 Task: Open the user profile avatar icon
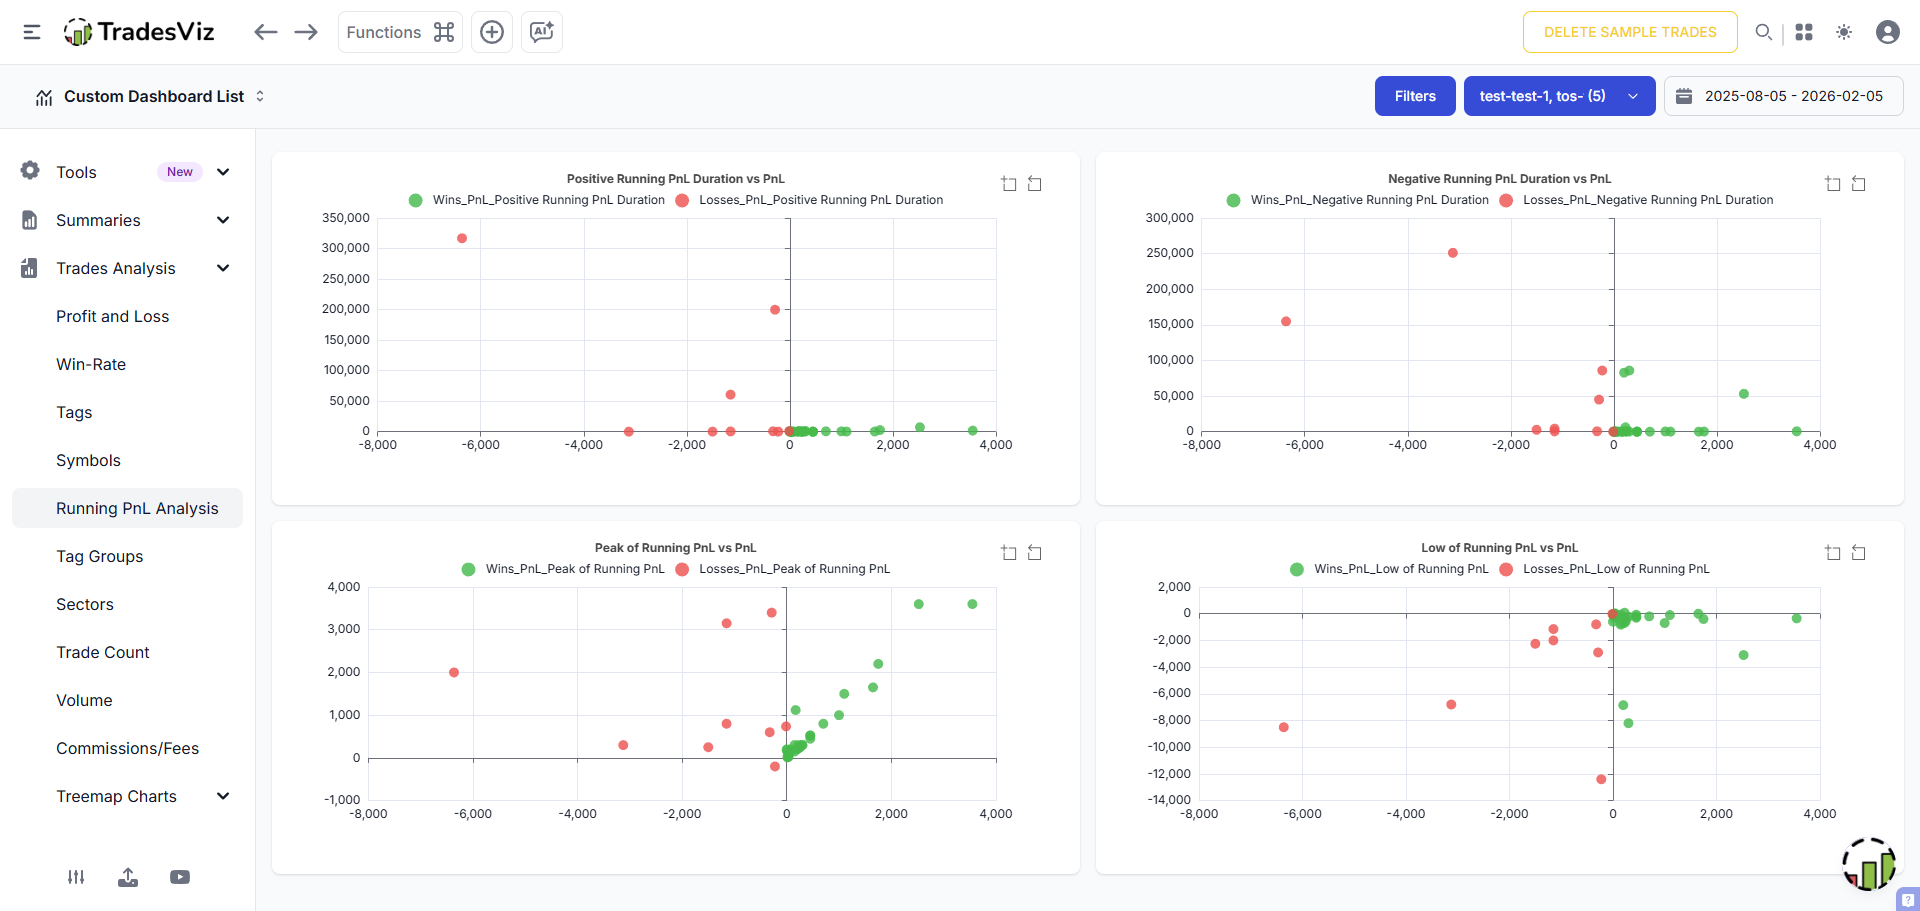[x=1888, y=32]
